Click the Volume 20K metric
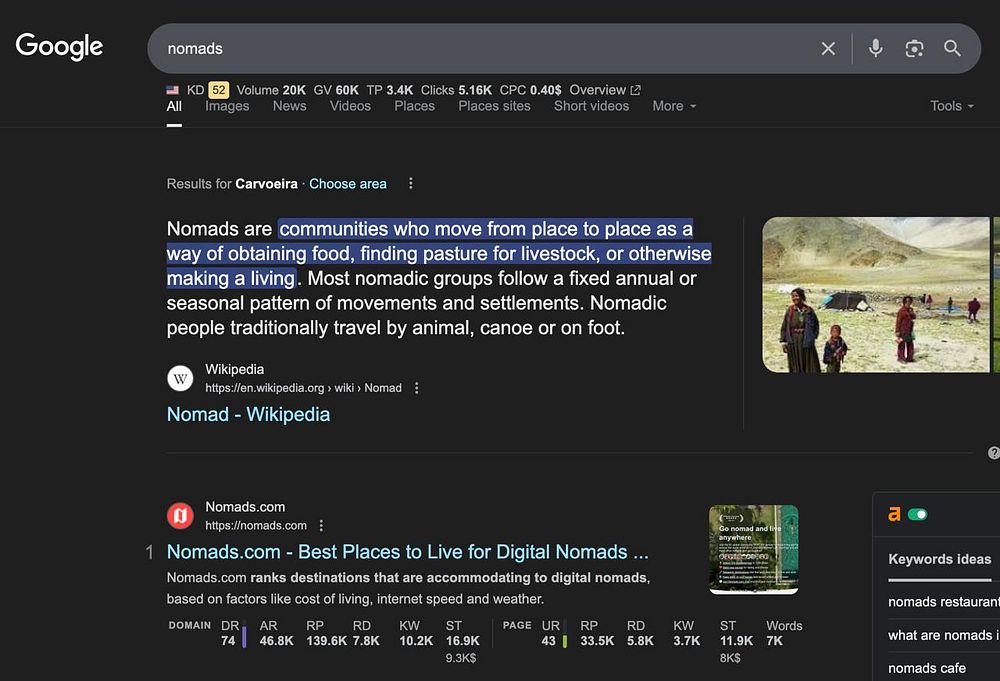The width and height of the screenshot is (1000, 681). pos(271,90)
